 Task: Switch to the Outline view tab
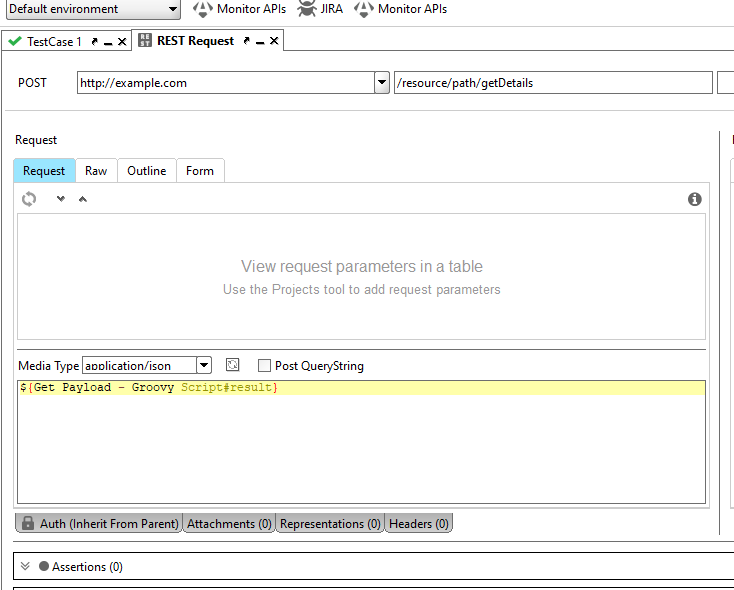click(x=147, y=170)
